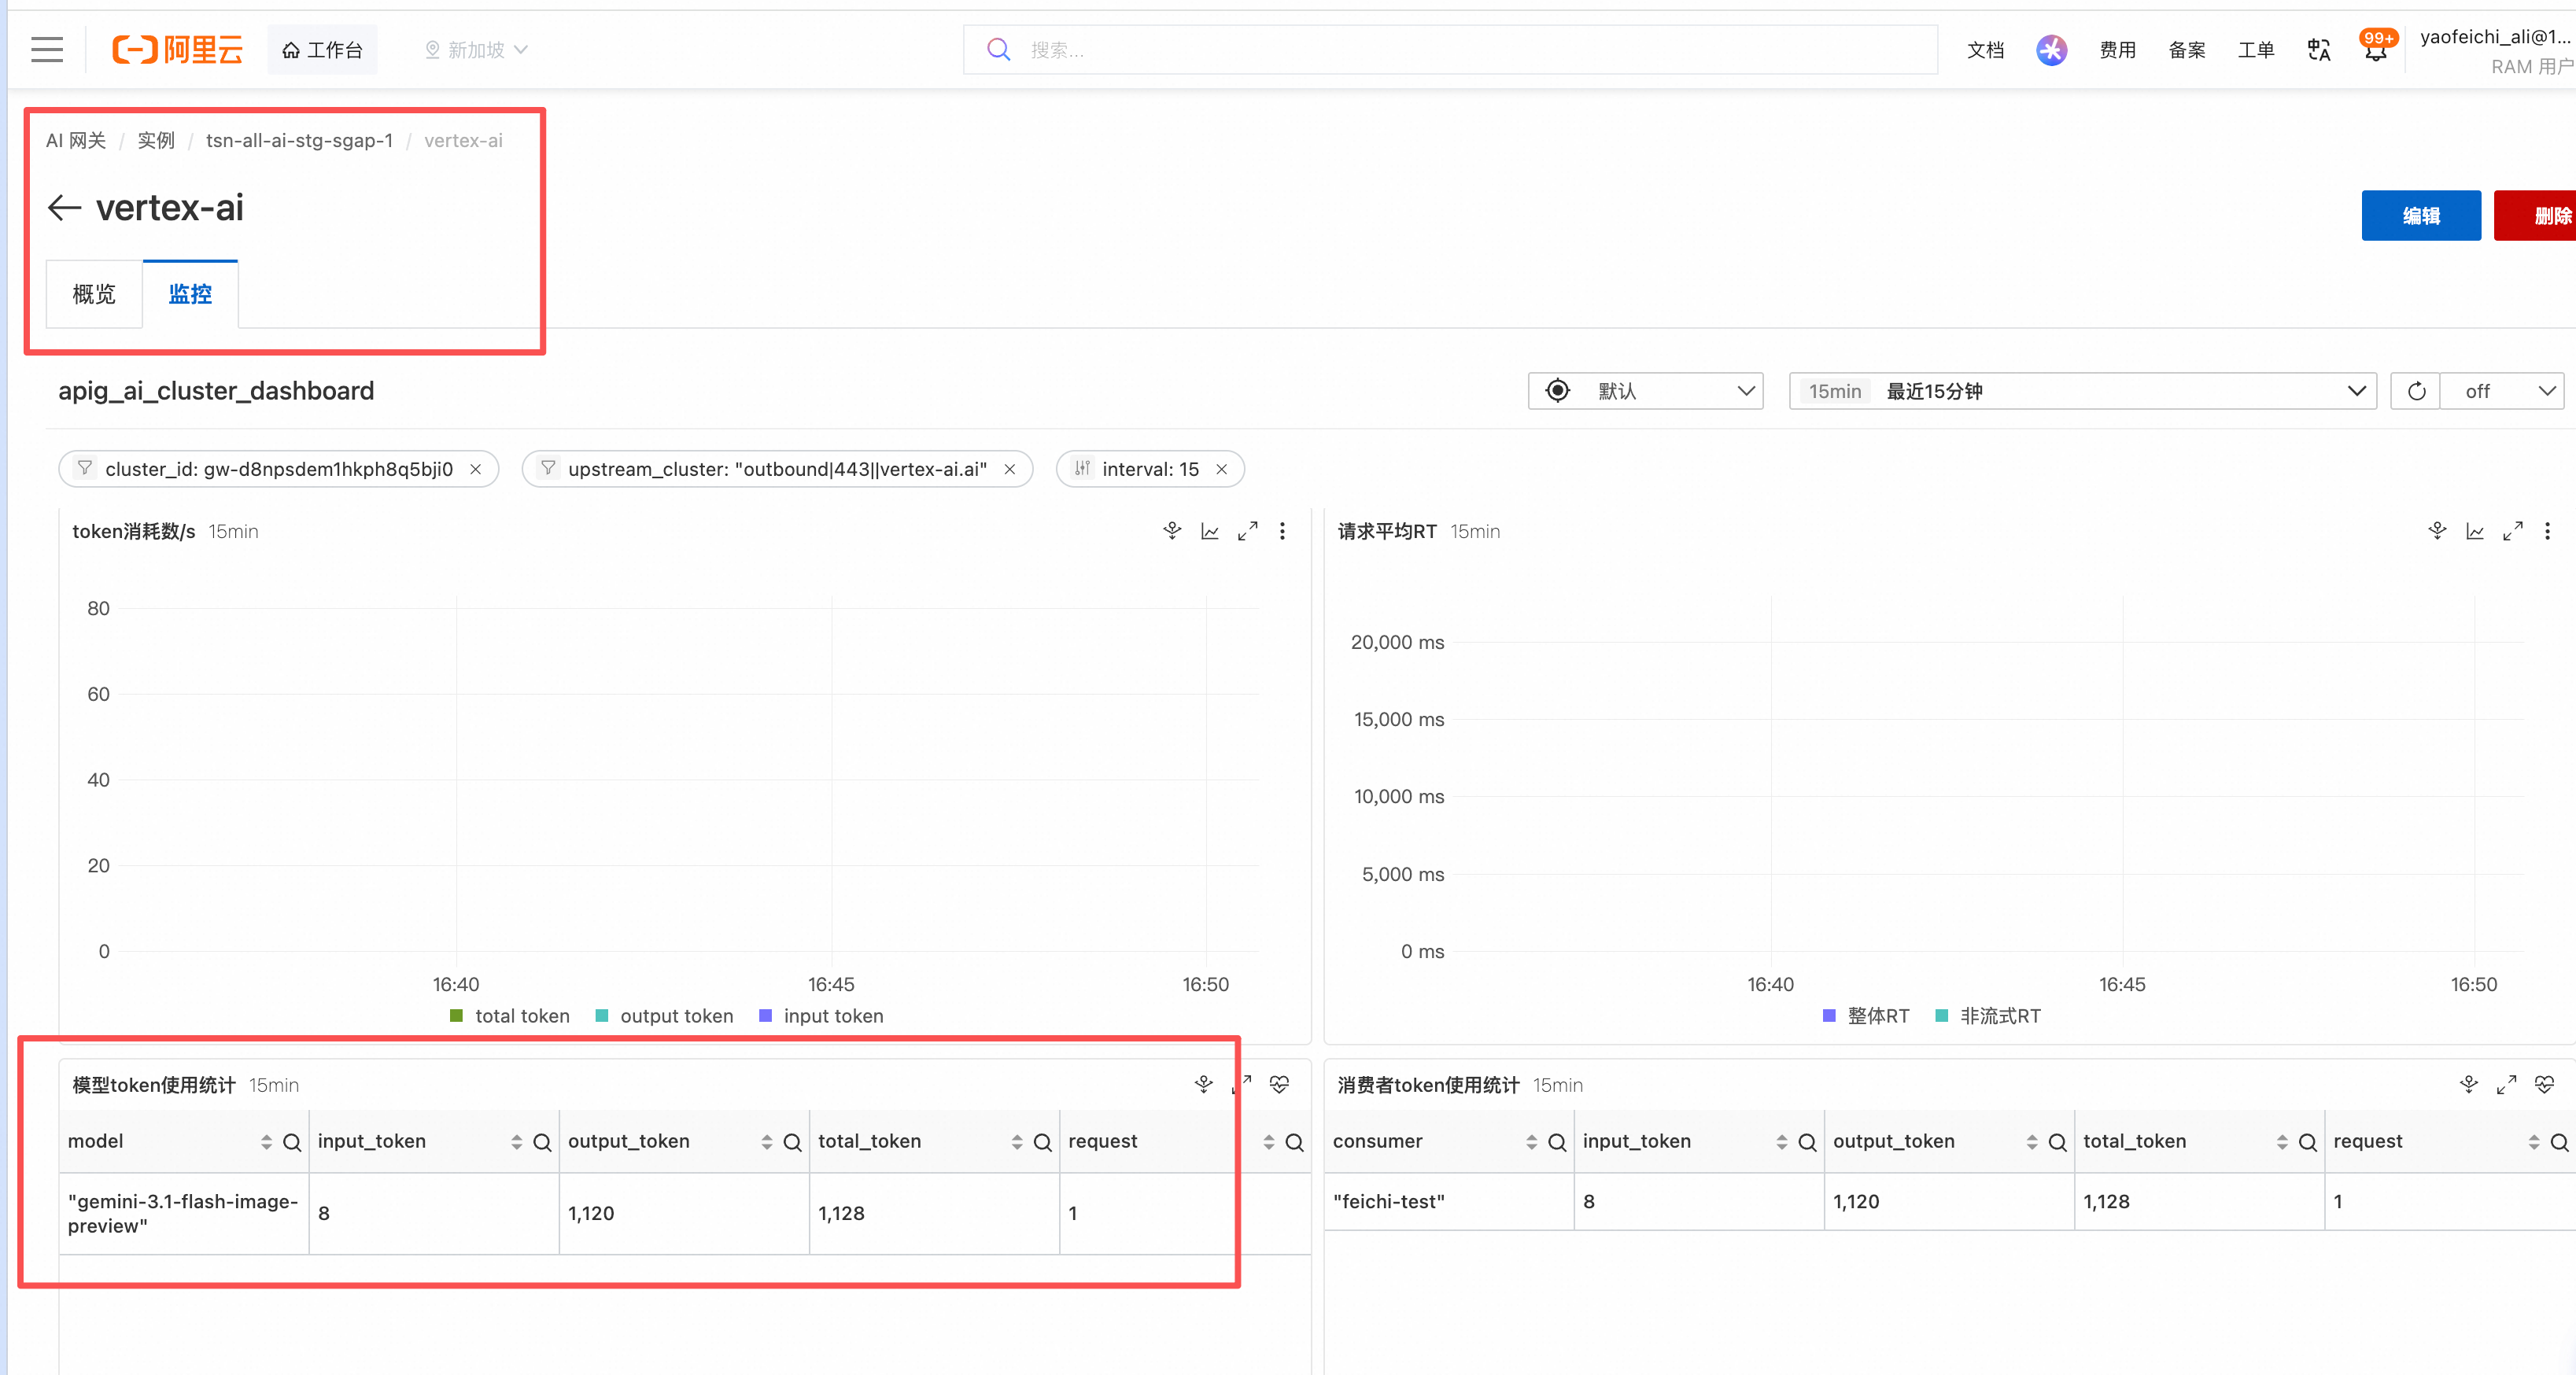
Task: Open the 备案 ICP filing menu
Action: point(2187,49)
